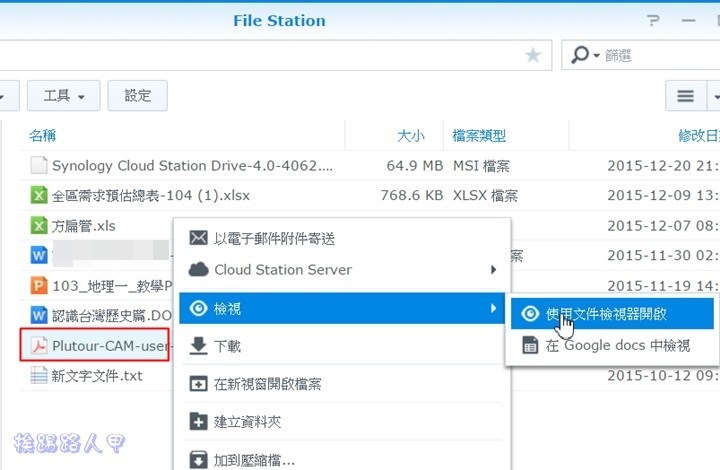Select the Synology Cloud Station Drive file row

(192, 165)
